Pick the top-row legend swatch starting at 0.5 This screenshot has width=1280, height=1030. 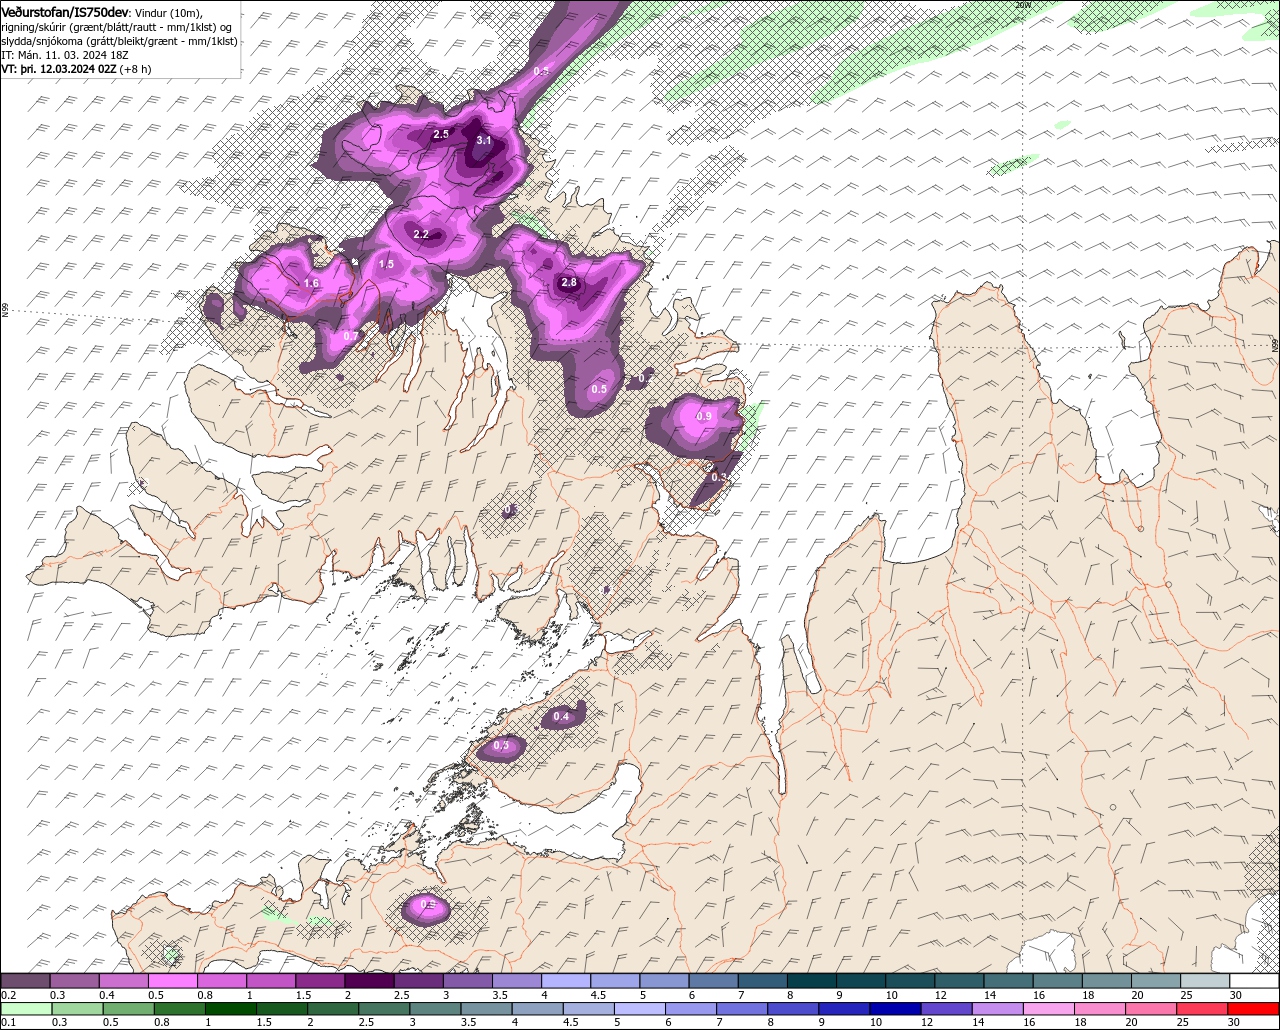(x=172, y=981)
